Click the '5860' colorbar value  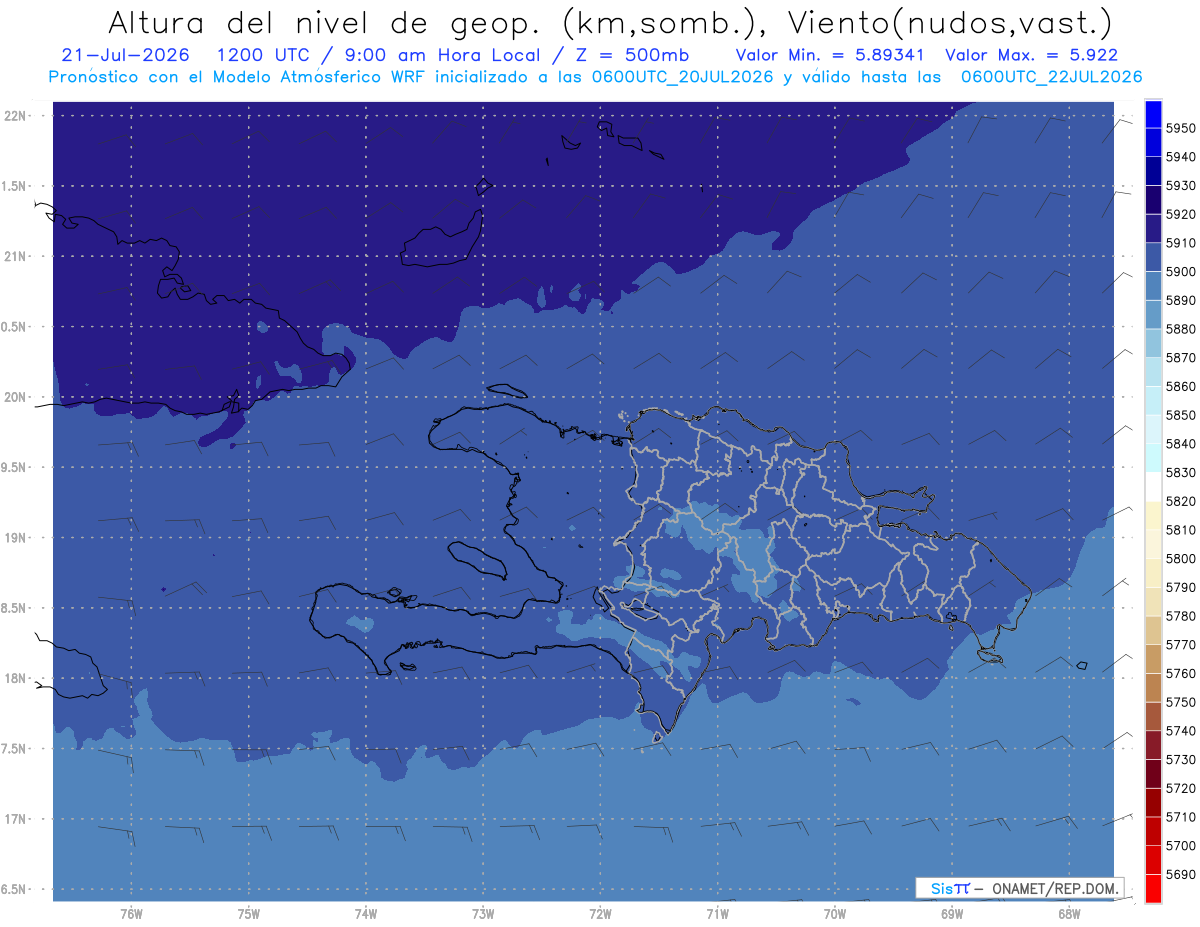[x=1181, y=386]
